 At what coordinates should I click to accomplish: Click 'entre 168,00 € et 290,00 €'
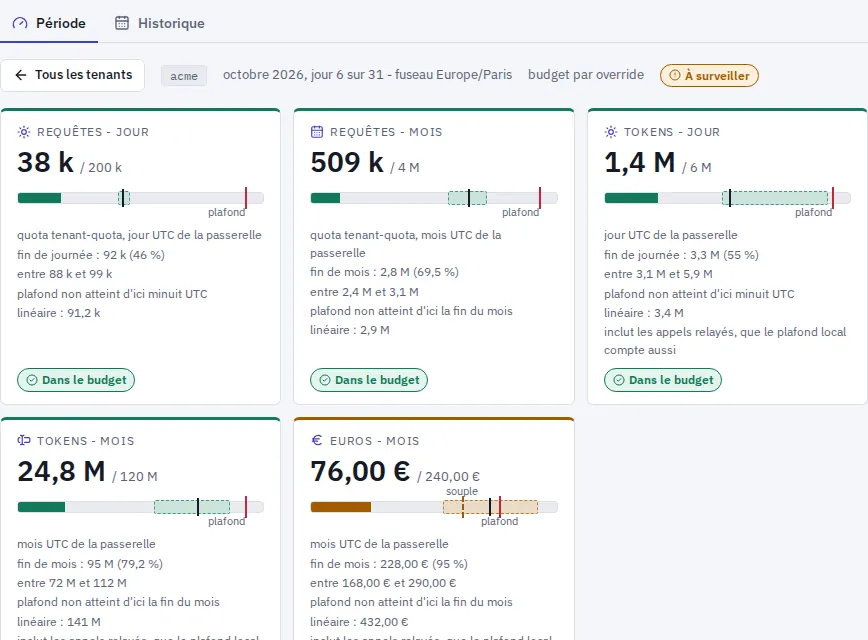(383, 583)
